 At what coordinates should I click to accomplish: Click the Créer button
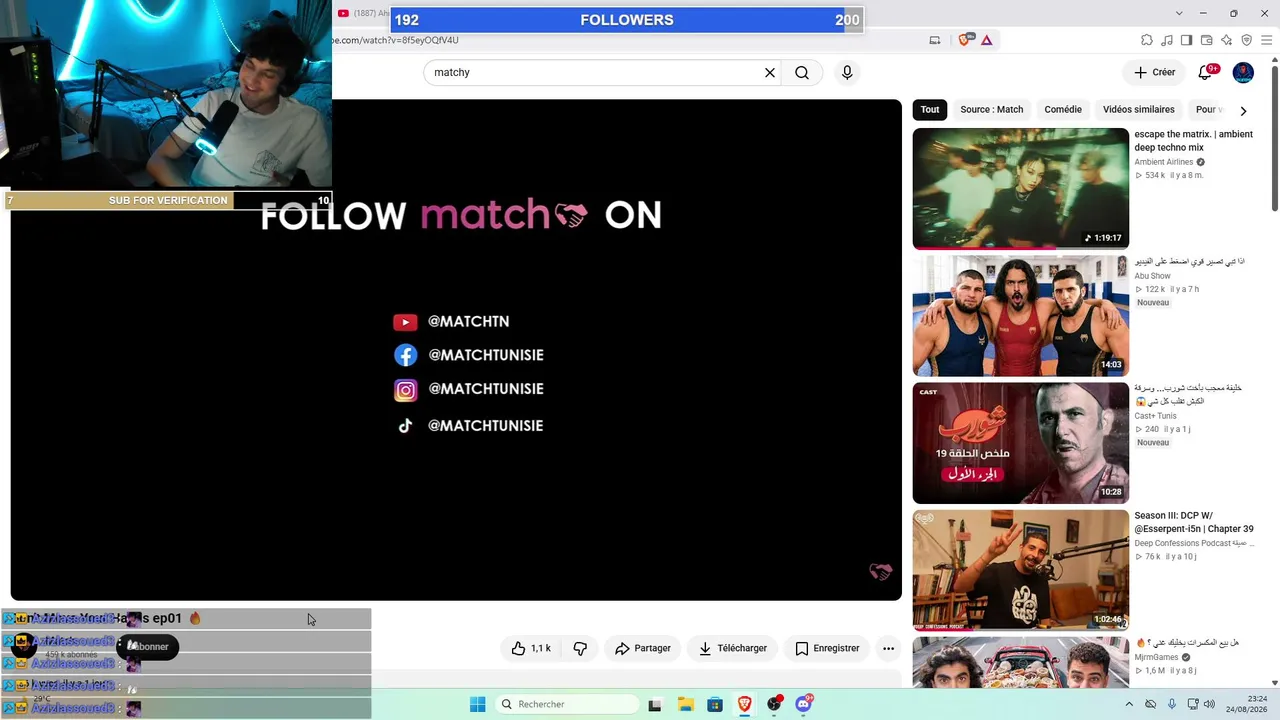(x=1155, y=72)
